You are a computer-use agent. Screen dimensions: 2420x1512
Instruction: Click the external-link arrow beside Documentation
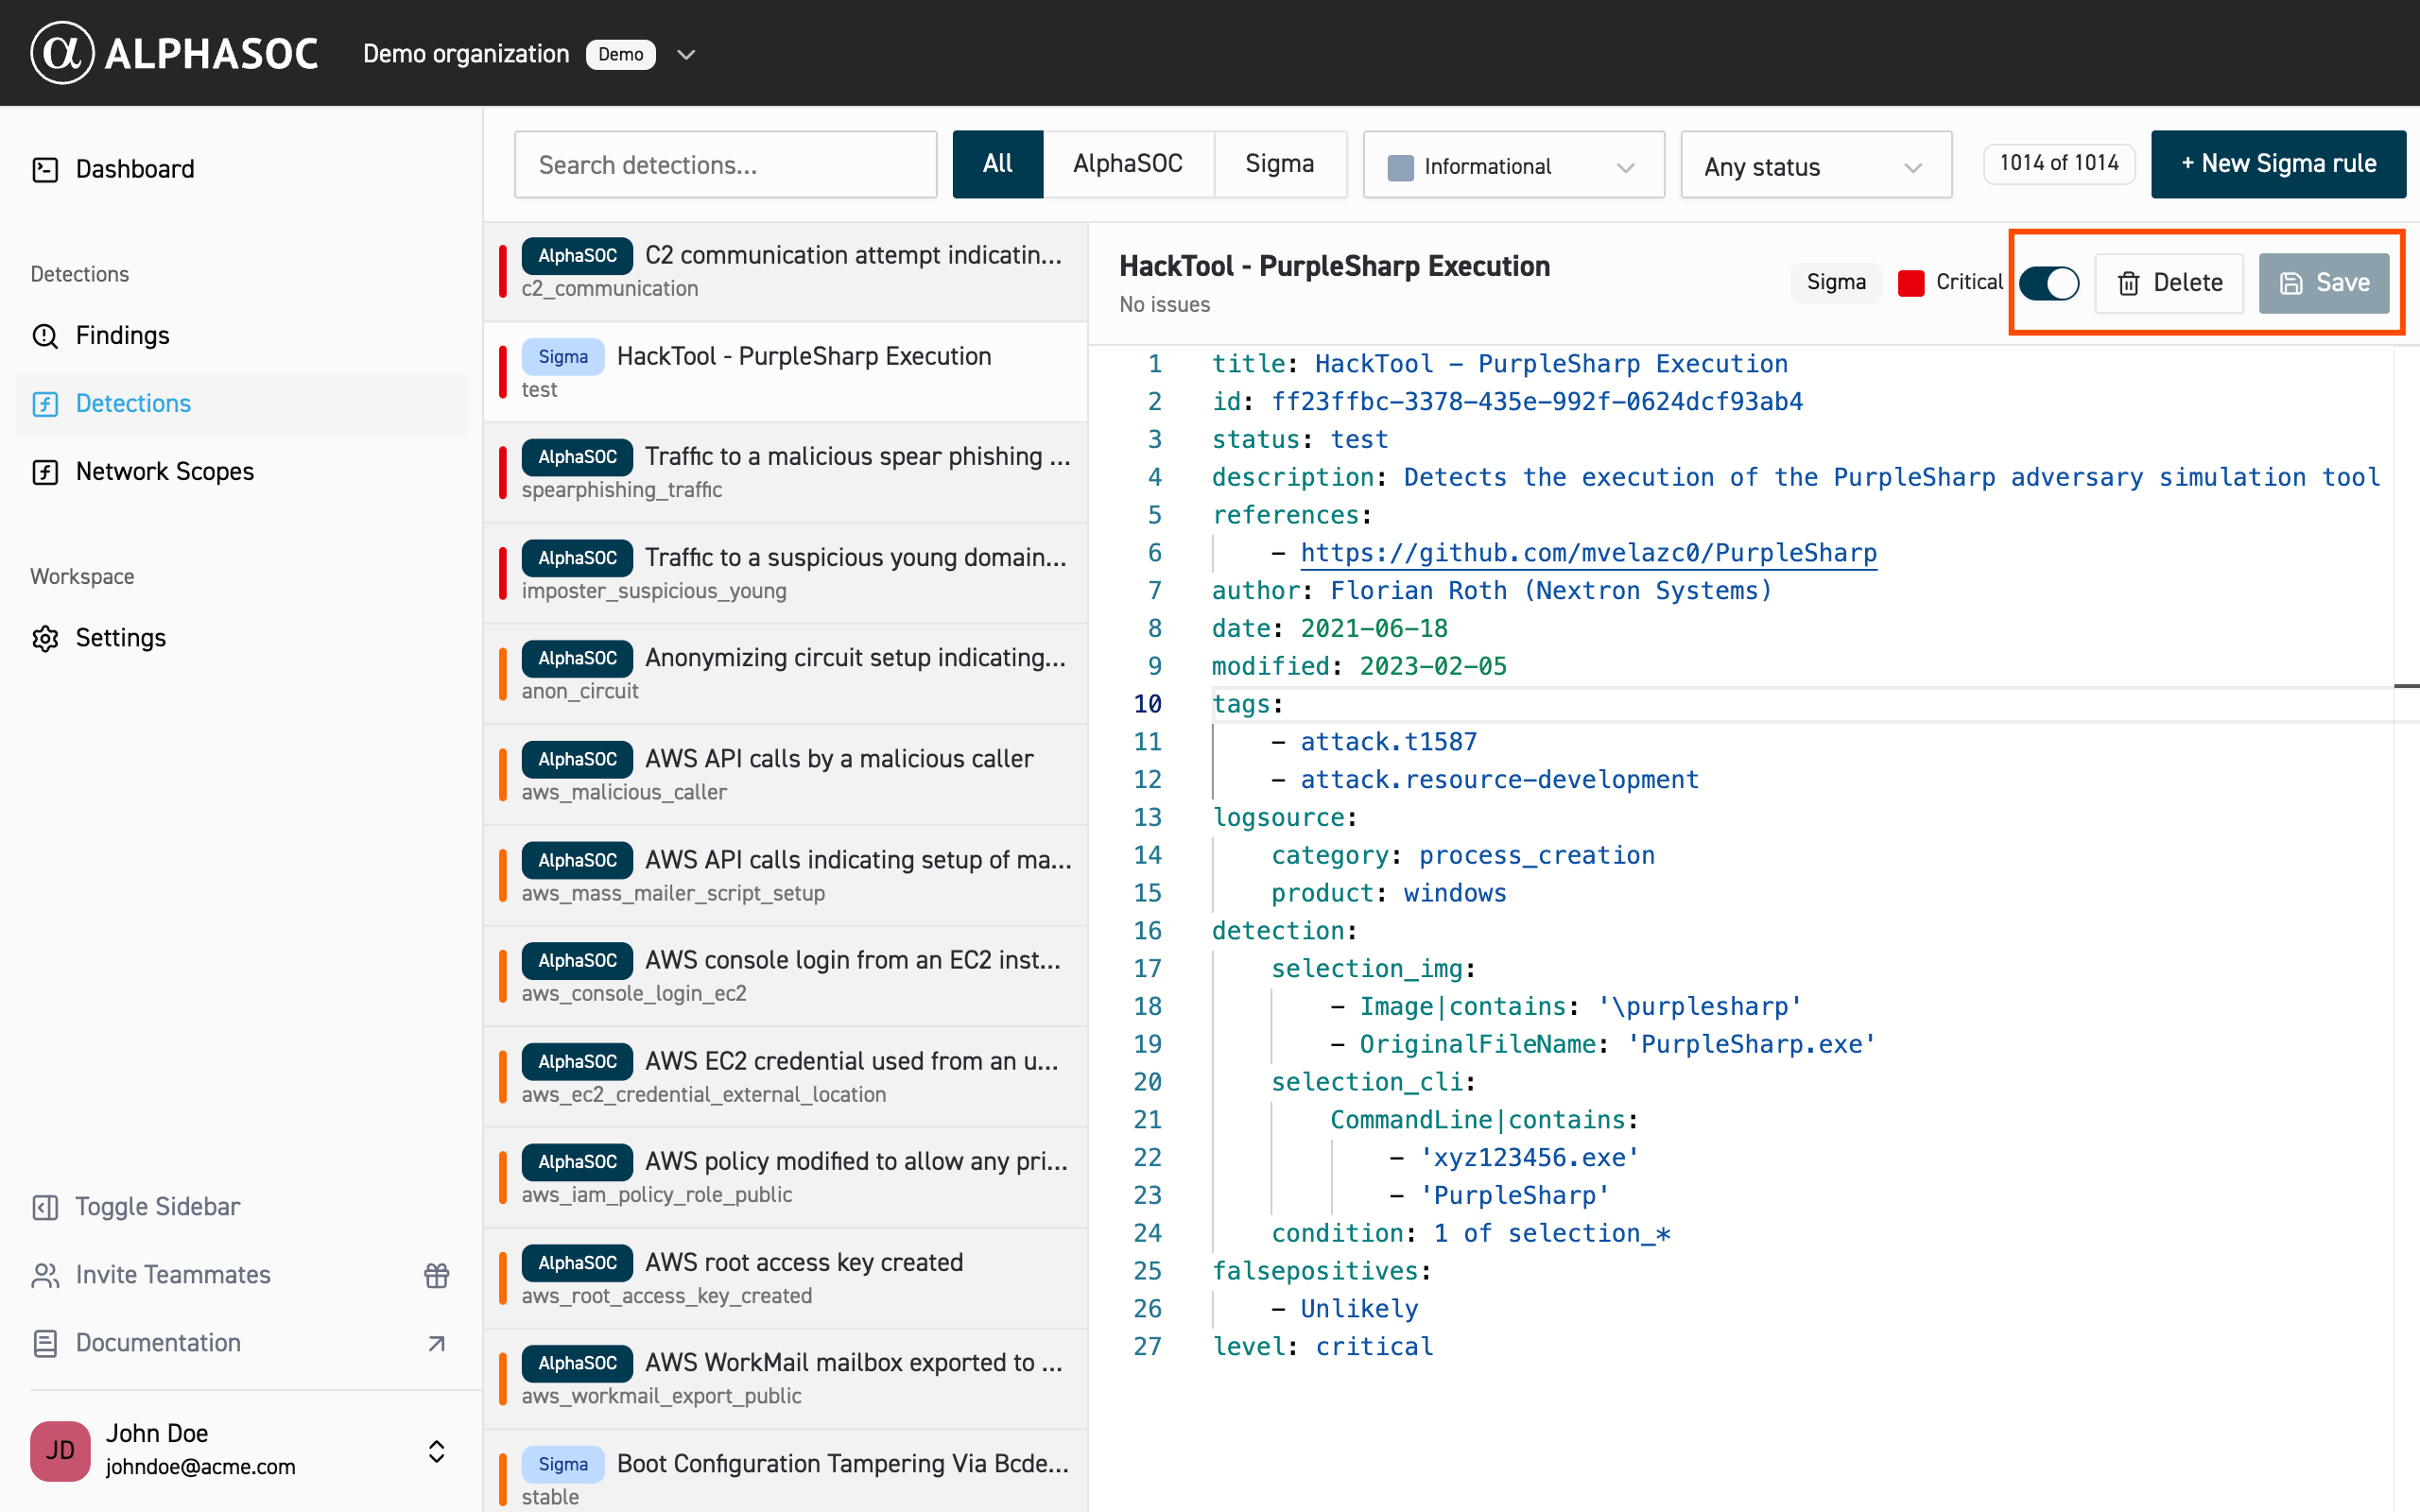point(436,1343)
